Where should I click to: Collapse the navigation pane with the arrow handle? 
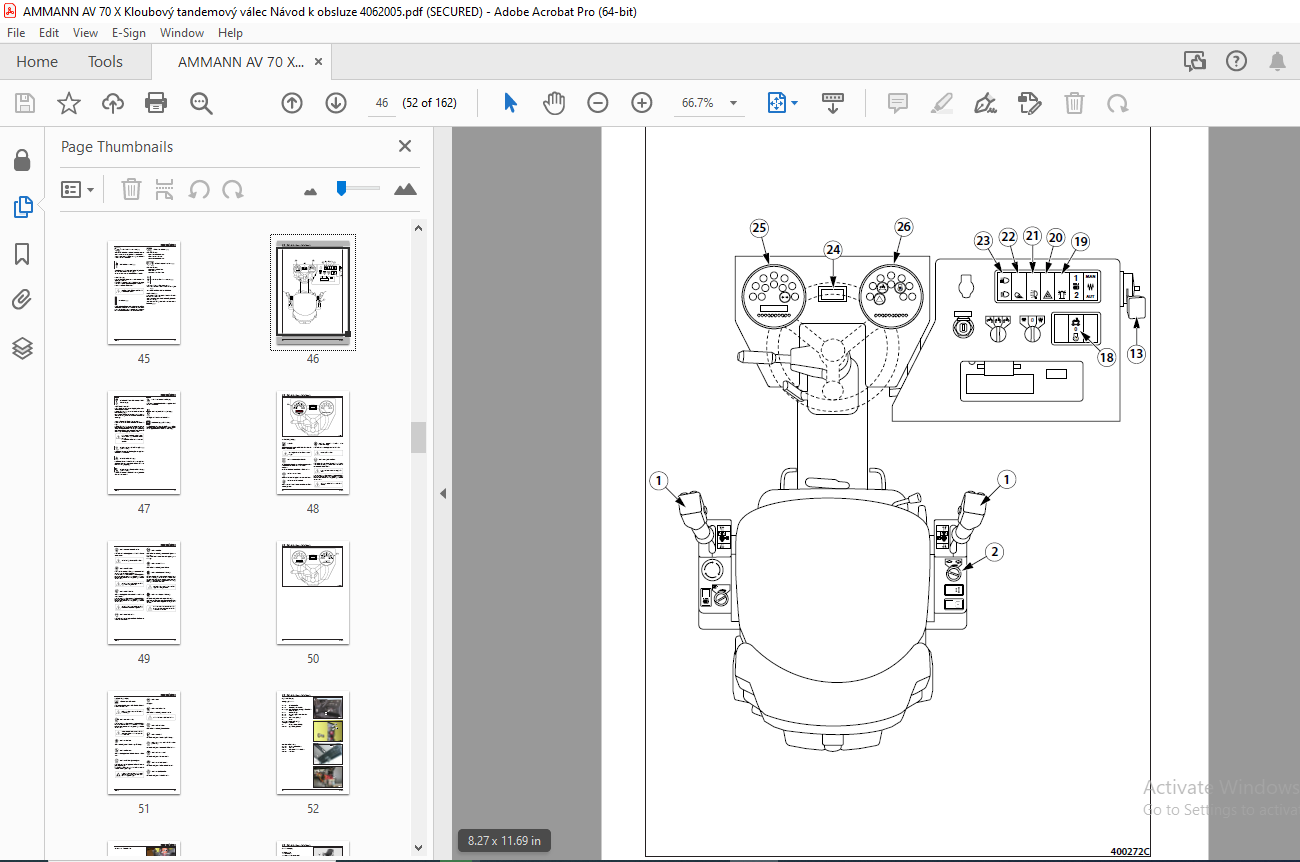(443, 493)
